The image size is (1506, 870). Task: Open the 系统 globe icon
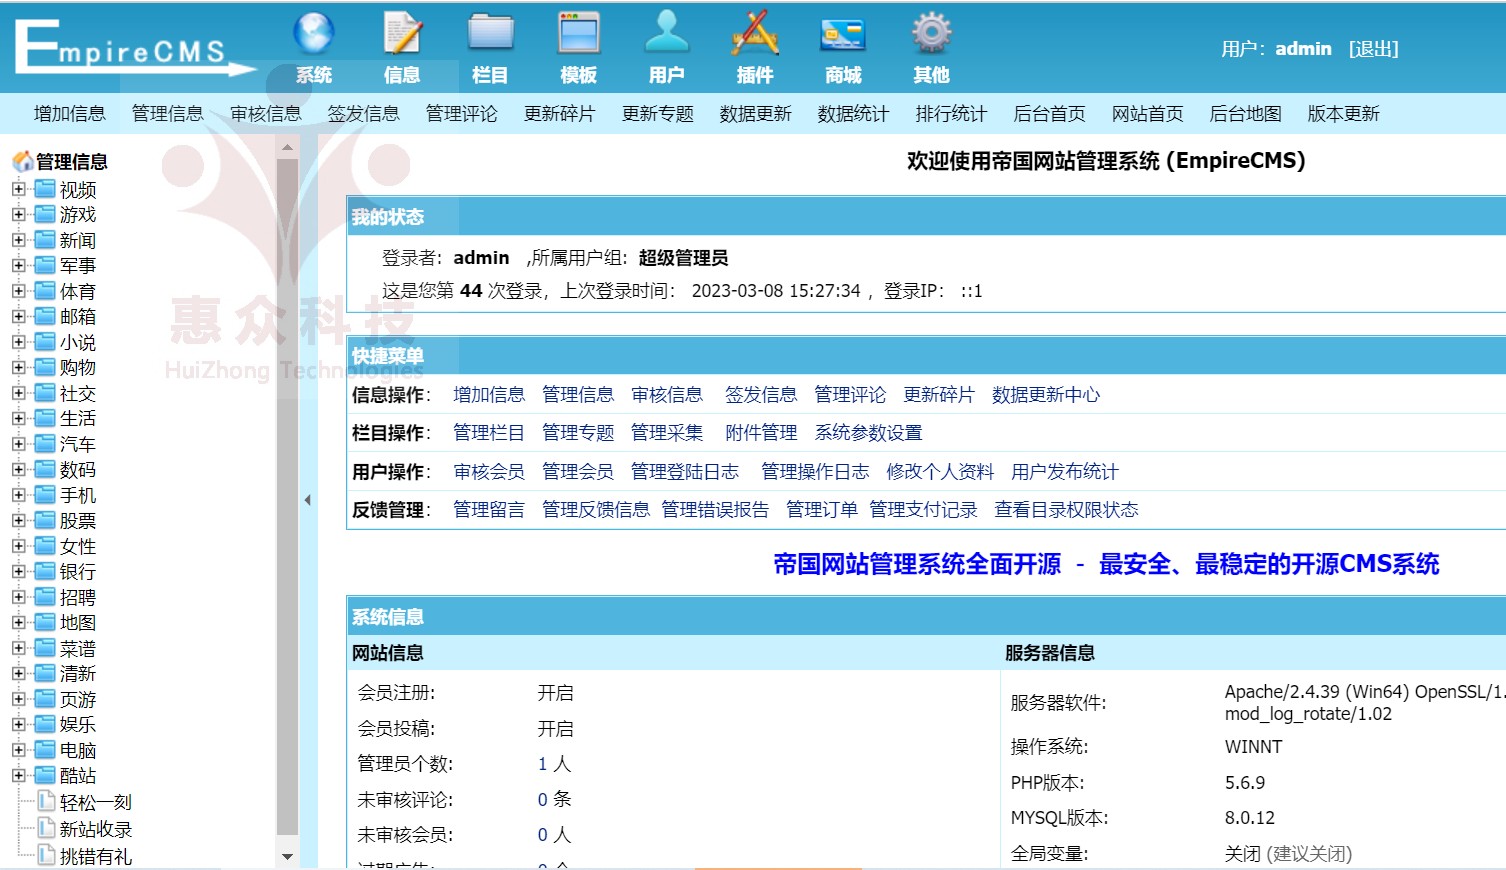(x=313, y=33)
